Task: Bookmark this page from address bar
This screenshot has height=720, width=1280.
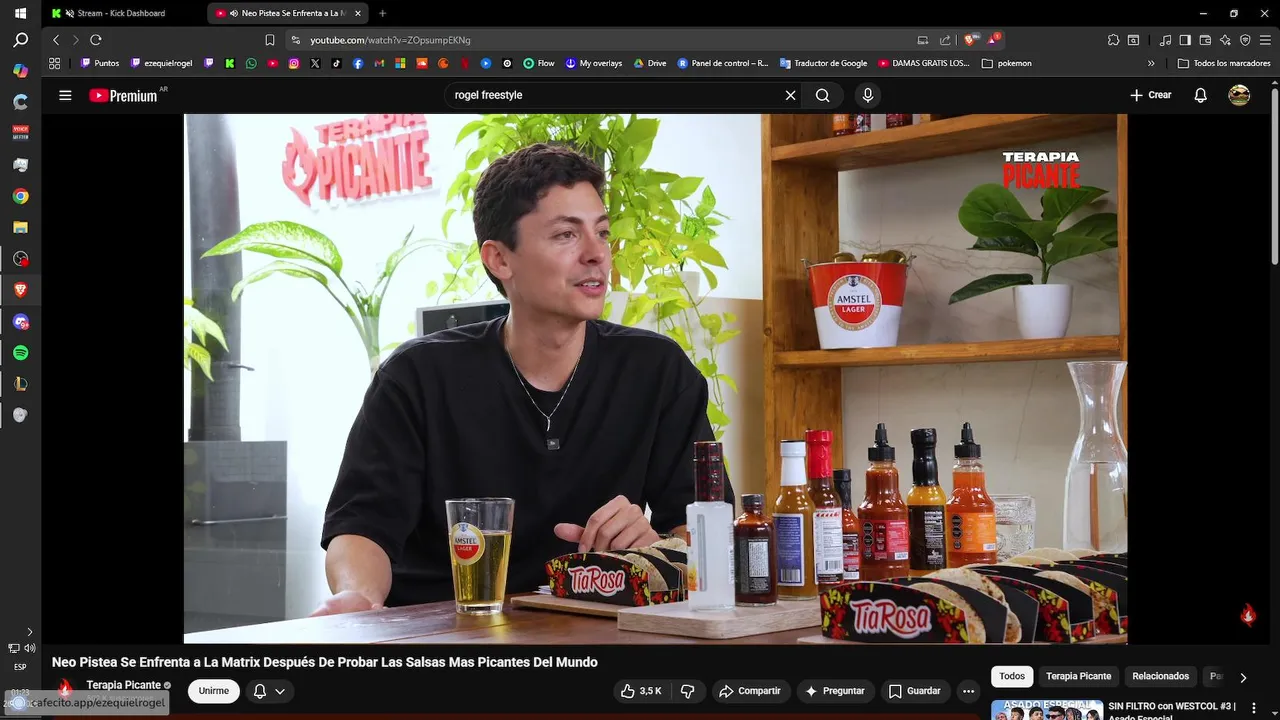Action: pos(270,40)
